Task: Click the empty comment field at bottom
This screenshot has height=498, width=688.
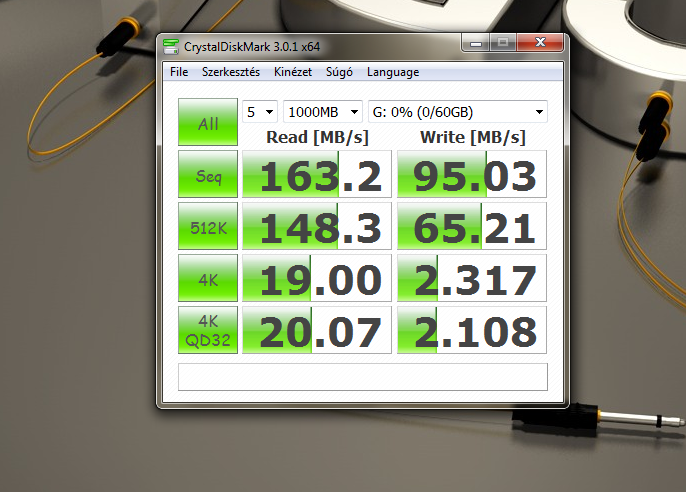Action: 363,377
